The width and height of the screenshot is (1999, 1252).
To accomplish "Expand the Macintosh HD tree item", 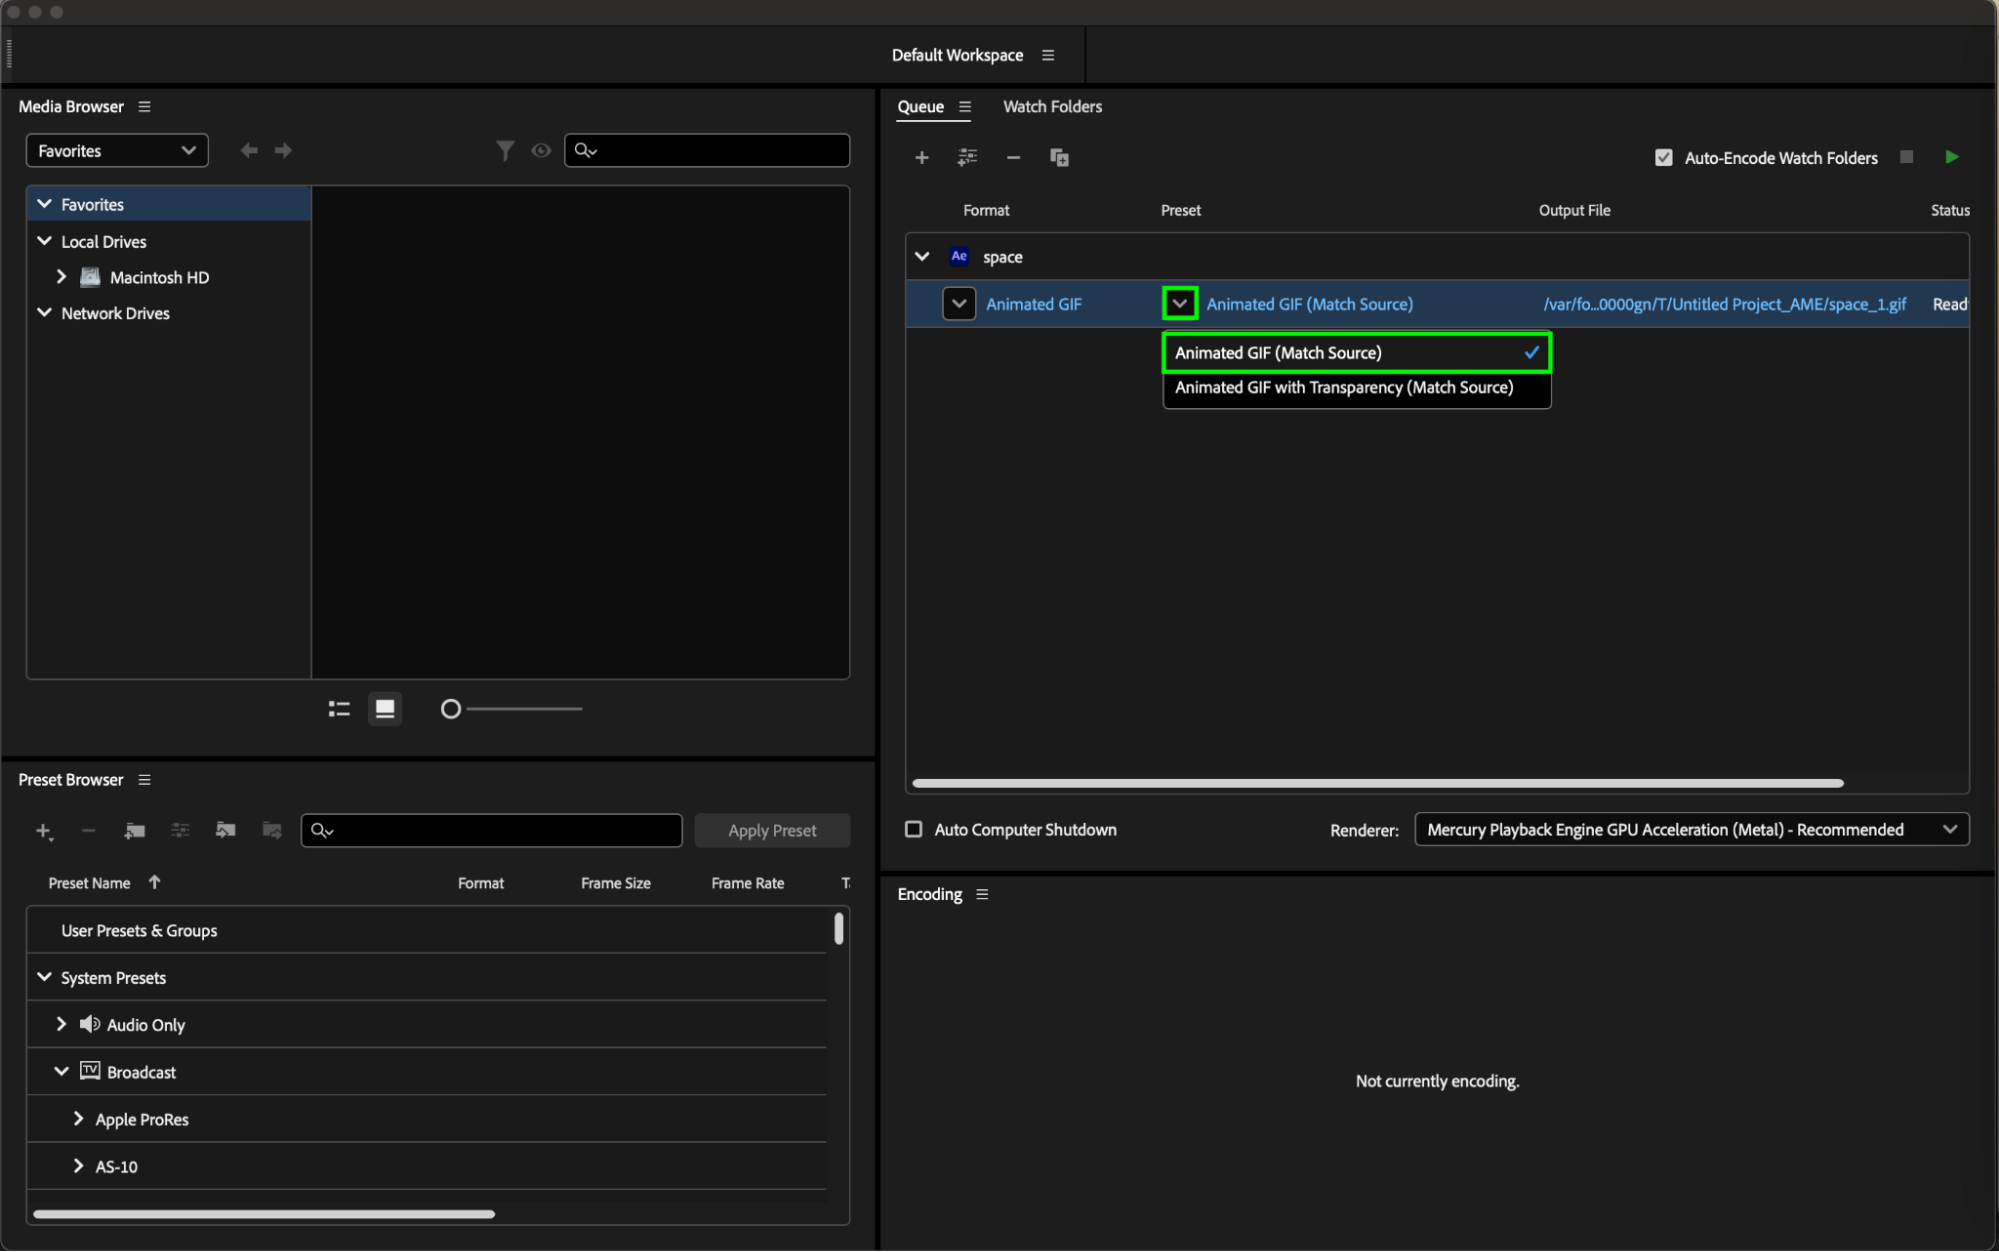I will (x=62, y=277).
